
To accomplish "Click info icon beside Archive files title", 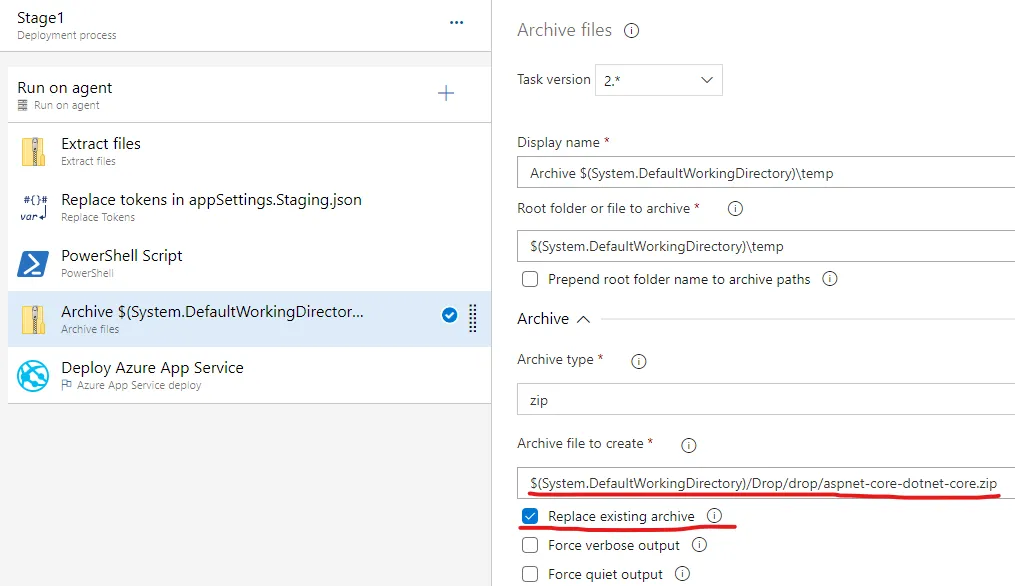I will tap(631, 31).
